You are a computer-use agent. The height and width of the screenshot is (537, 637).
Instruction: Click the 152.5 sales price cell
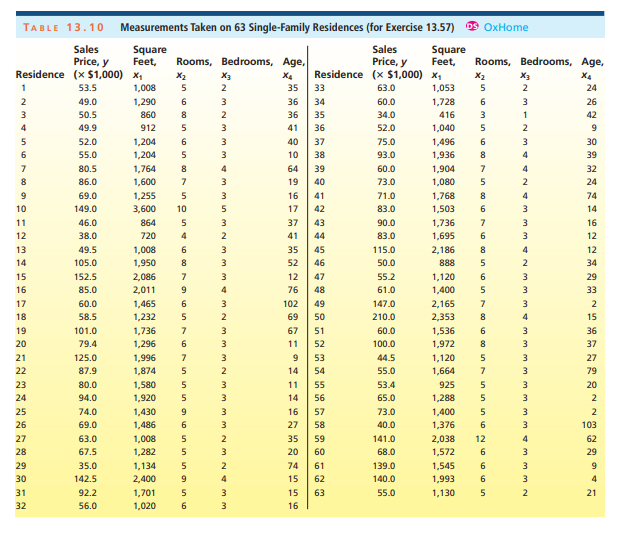click(x=86, y=275)
